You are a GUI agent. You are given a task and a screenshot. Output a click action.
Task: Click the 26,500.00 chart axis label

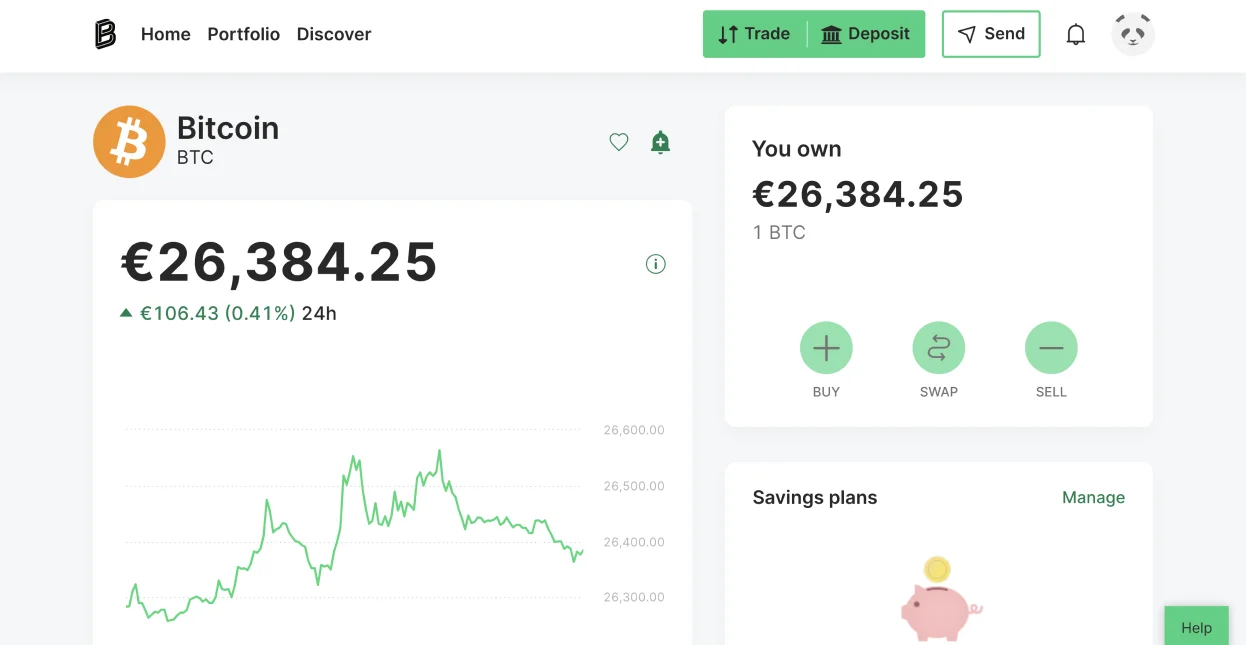pyautogui.click(x=634, y=486)
